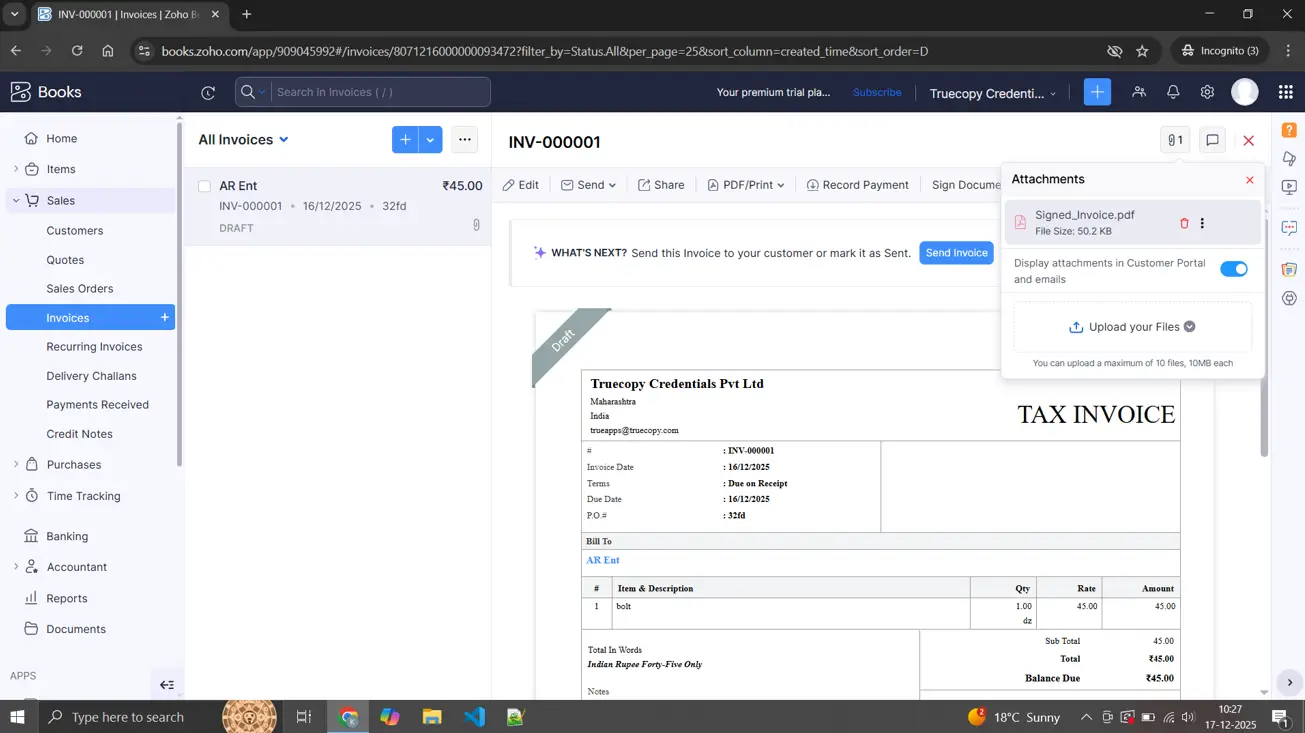Click the Zoho Books logo
Screen dimensions: 1305x733
[46, 92]
